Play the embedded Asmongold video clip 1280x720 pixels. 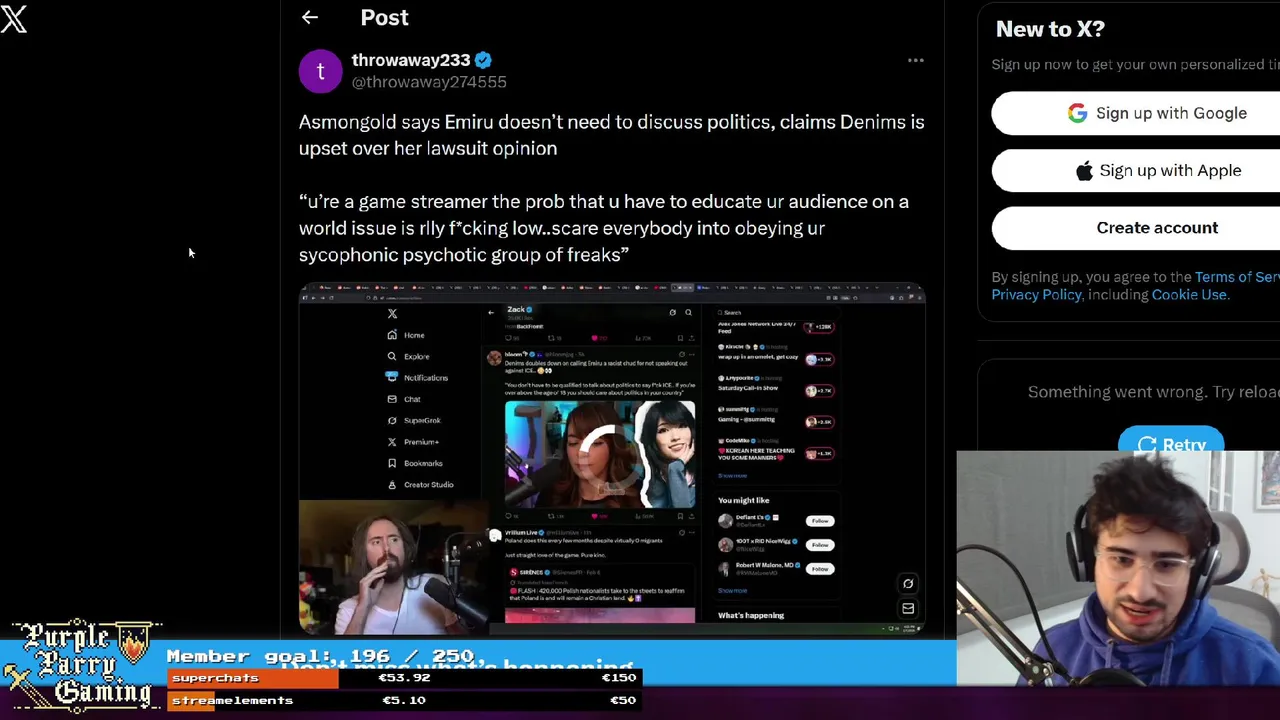612,459
